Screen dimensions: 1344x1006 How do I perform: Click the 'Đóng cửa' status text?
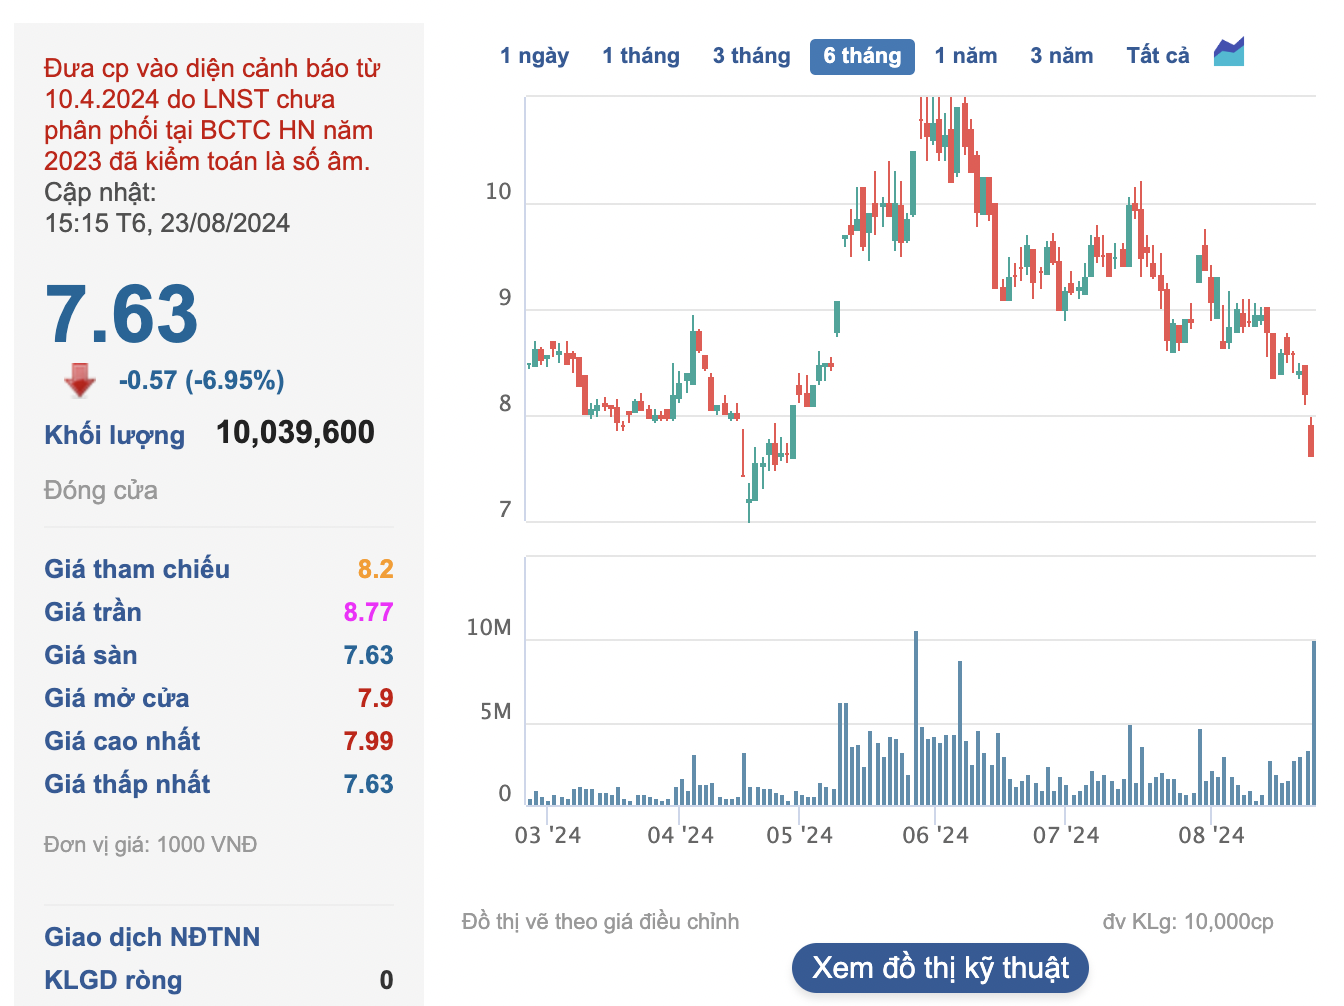click(x=101, y=490)
